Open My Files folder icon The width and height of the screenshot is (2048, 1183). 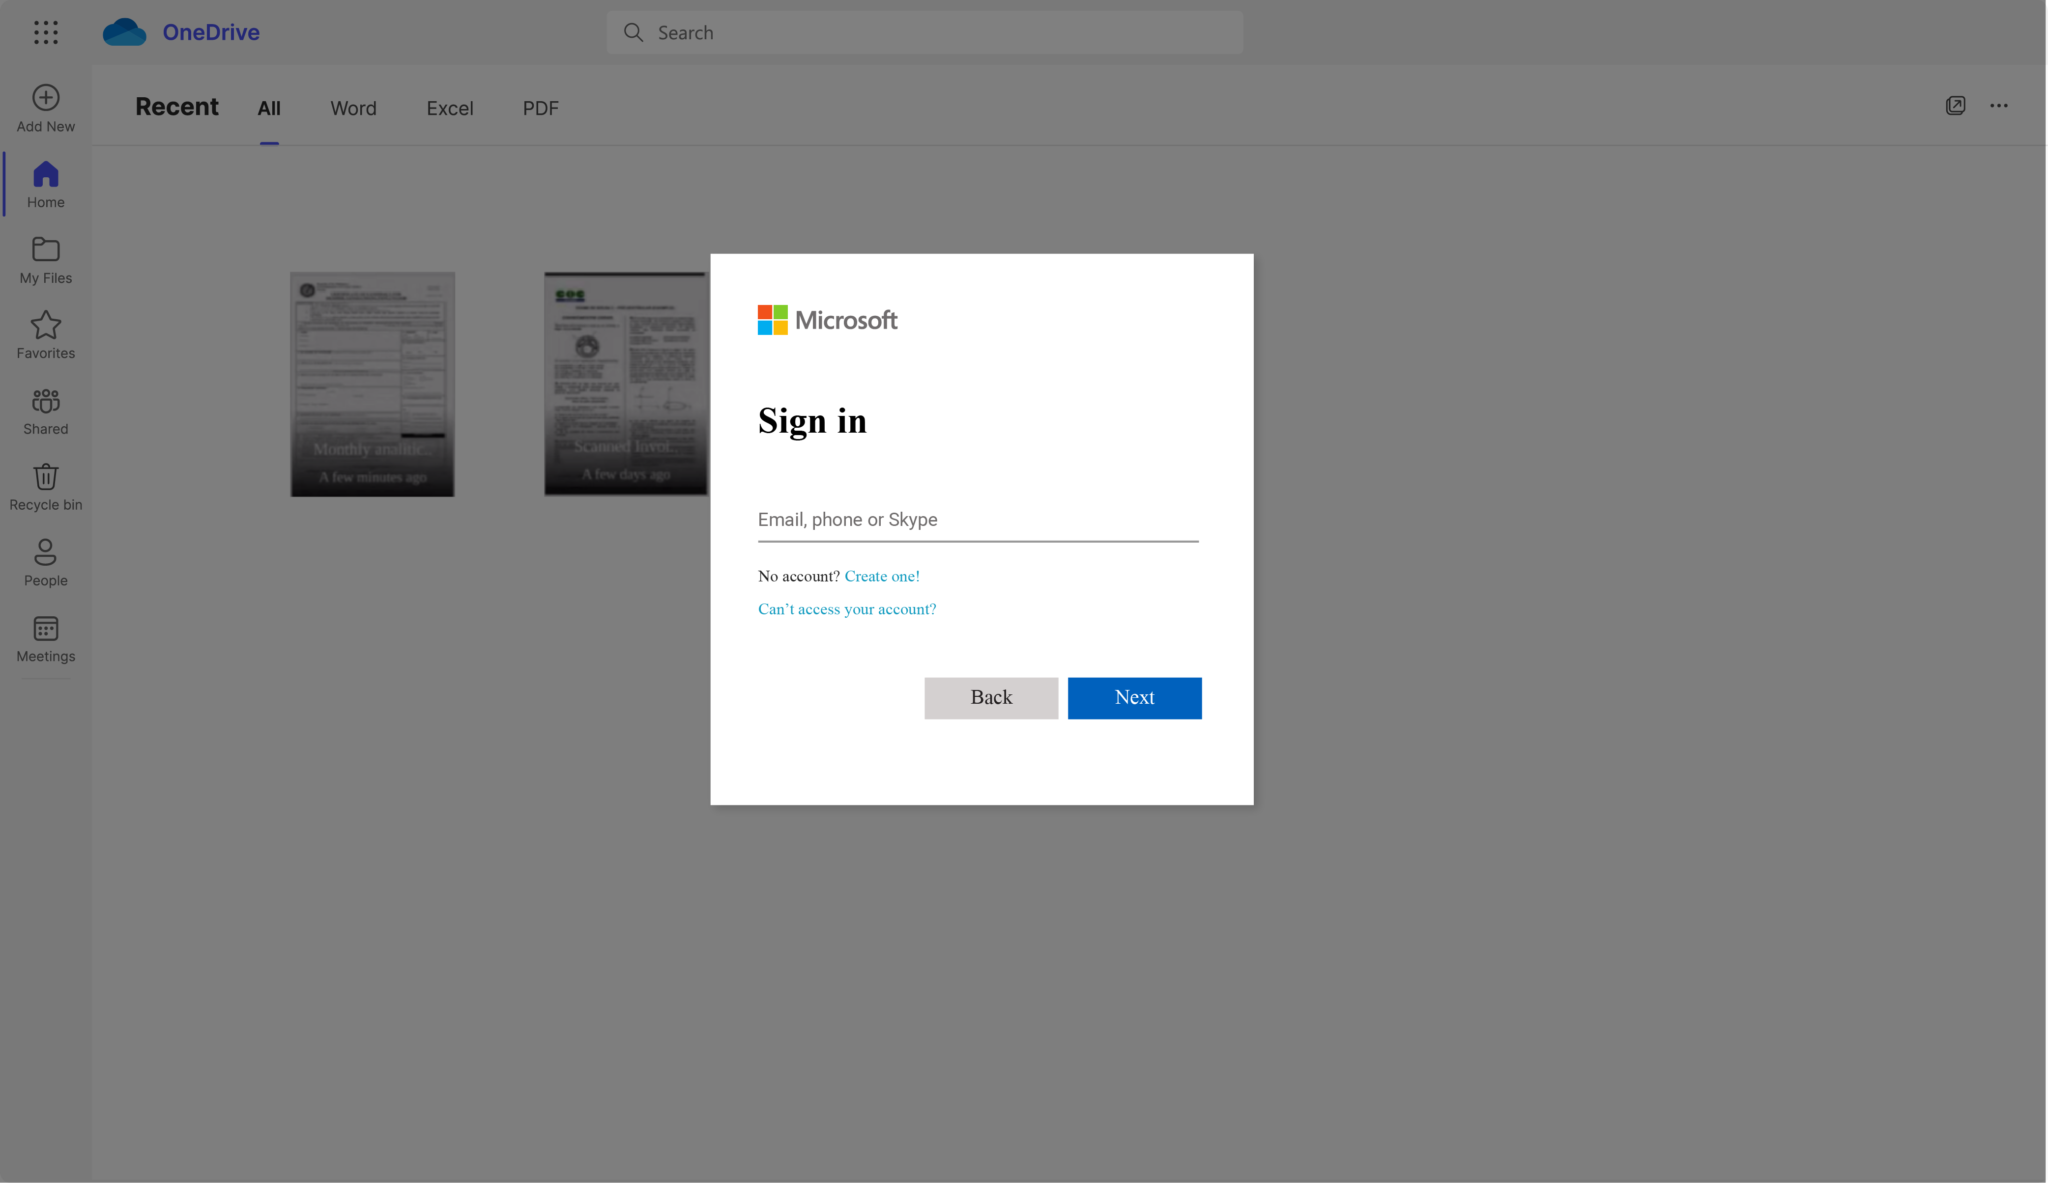46,249
